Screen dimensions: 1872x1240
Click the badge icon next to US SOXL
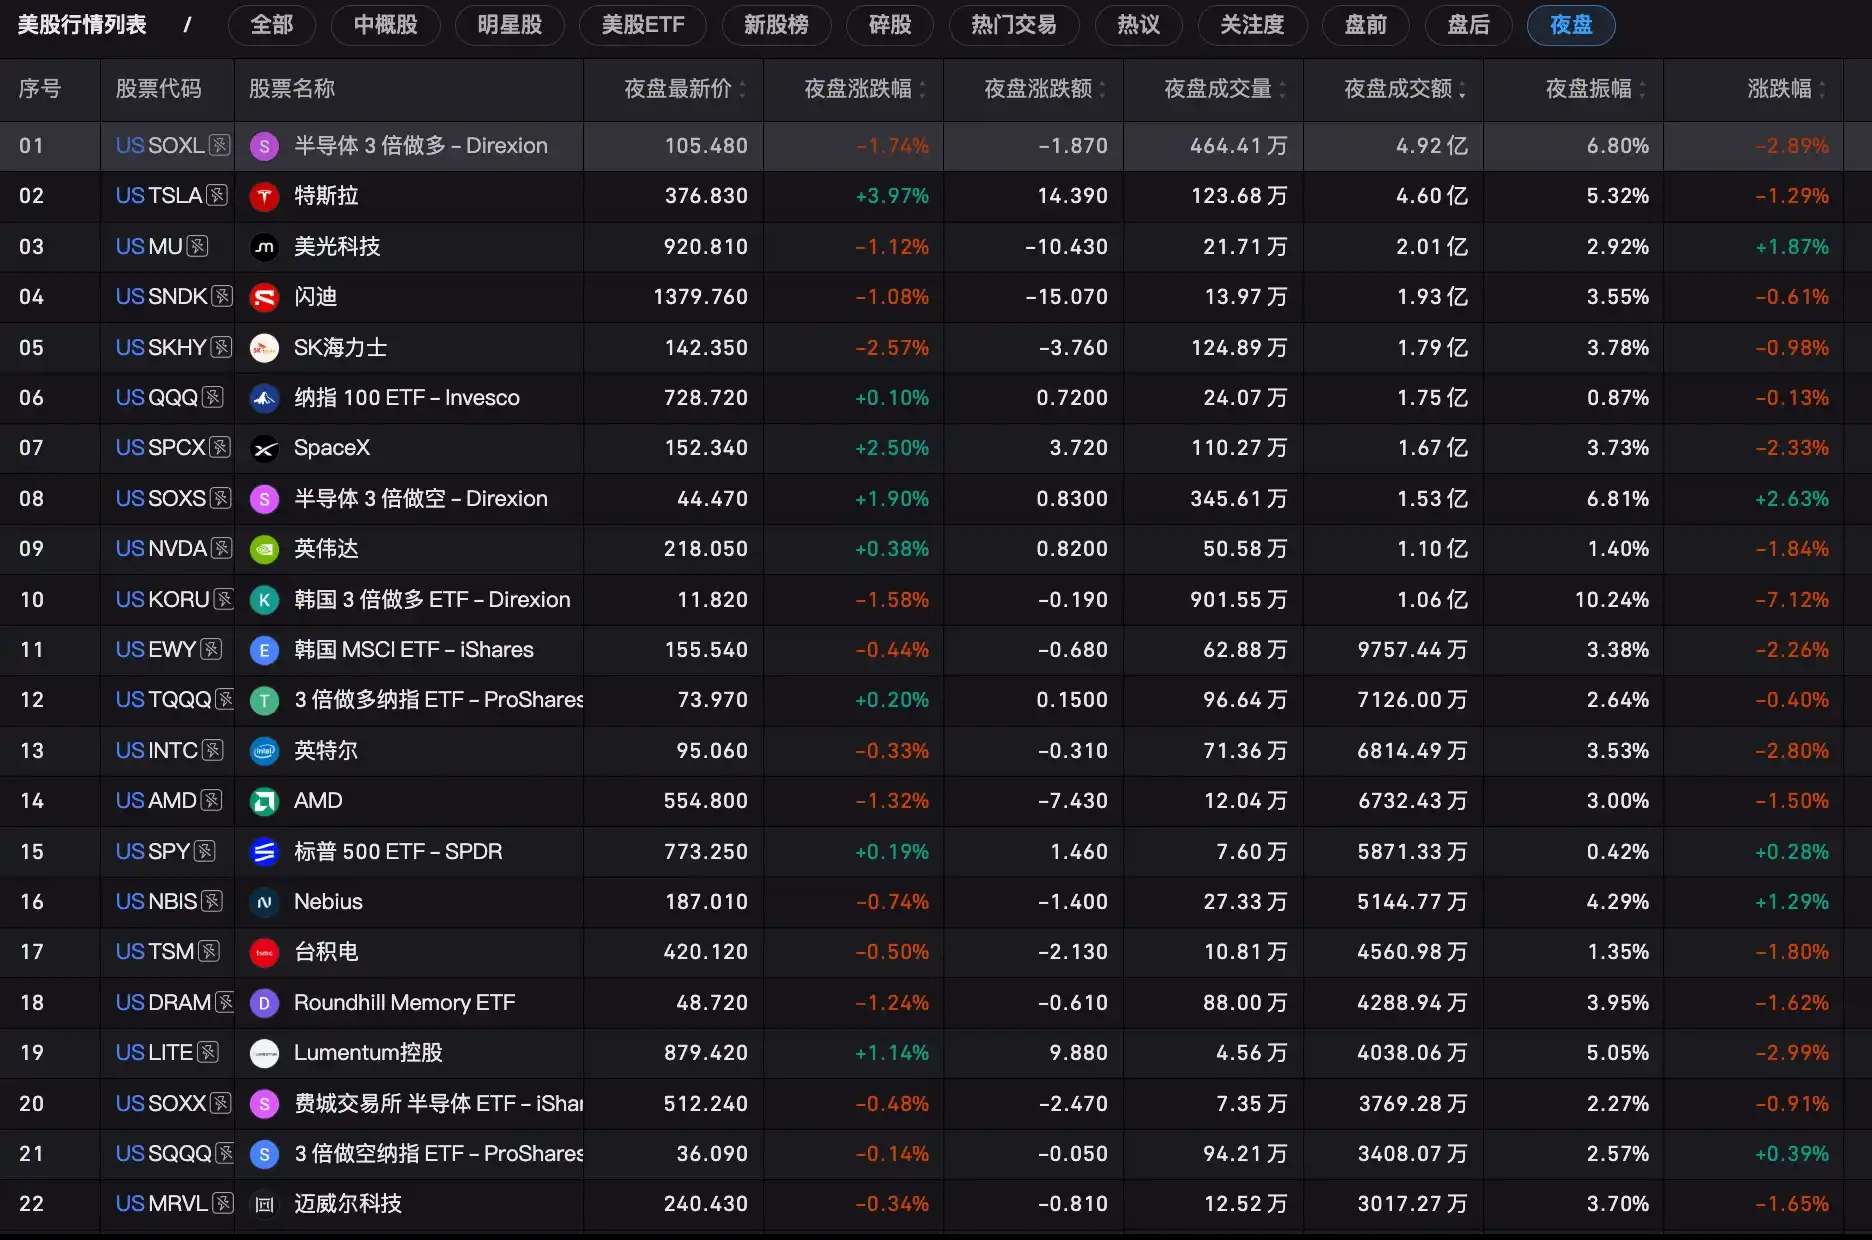coord(220,146)
